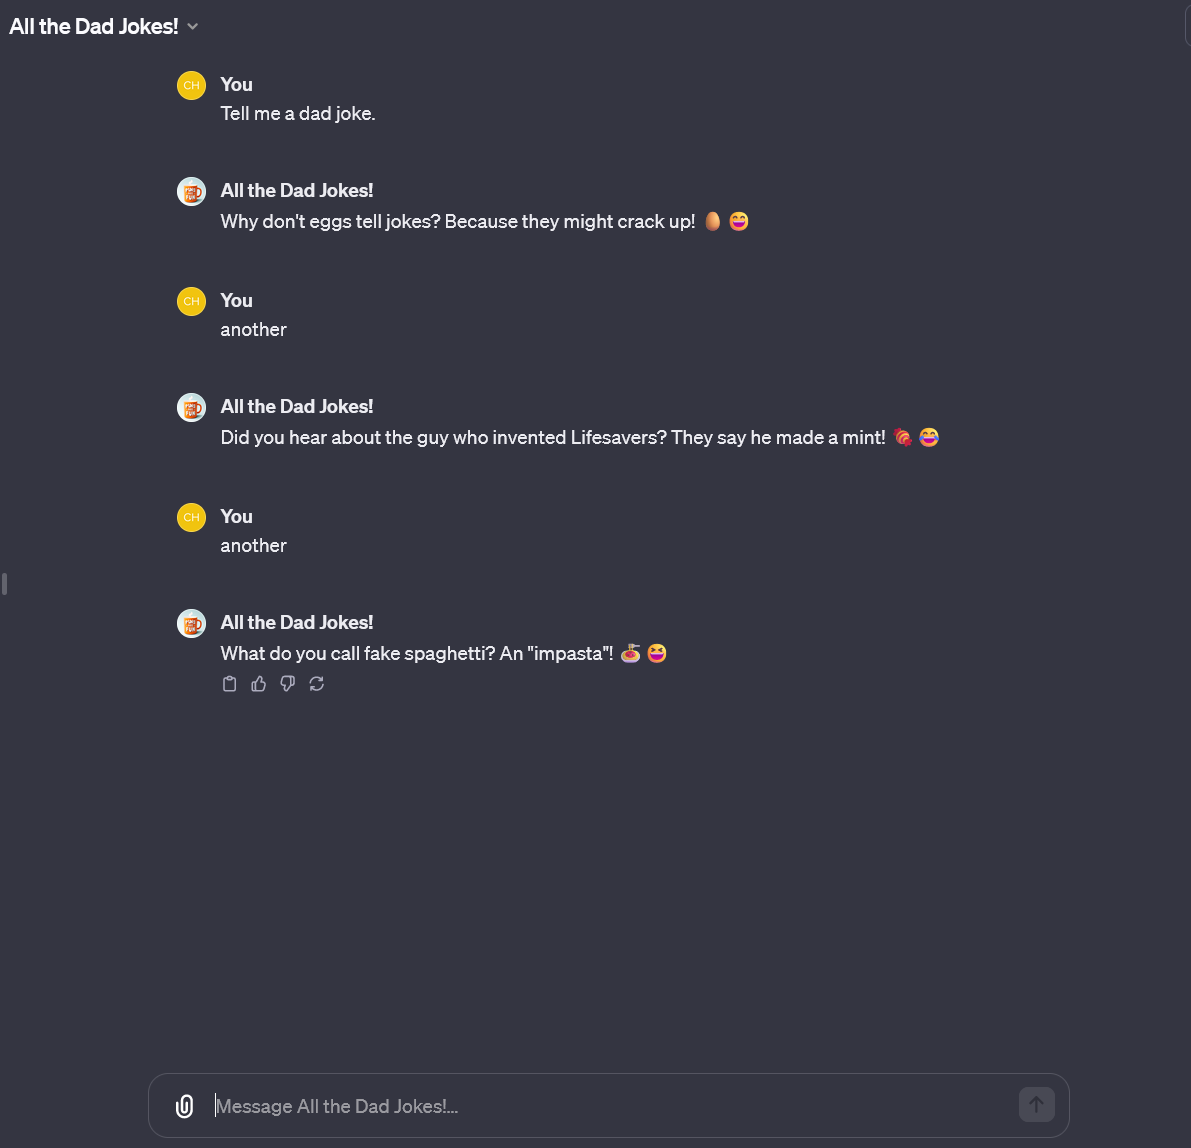Click the mug avatar beside the egg joke
1191x1148 pixels.
191,191
